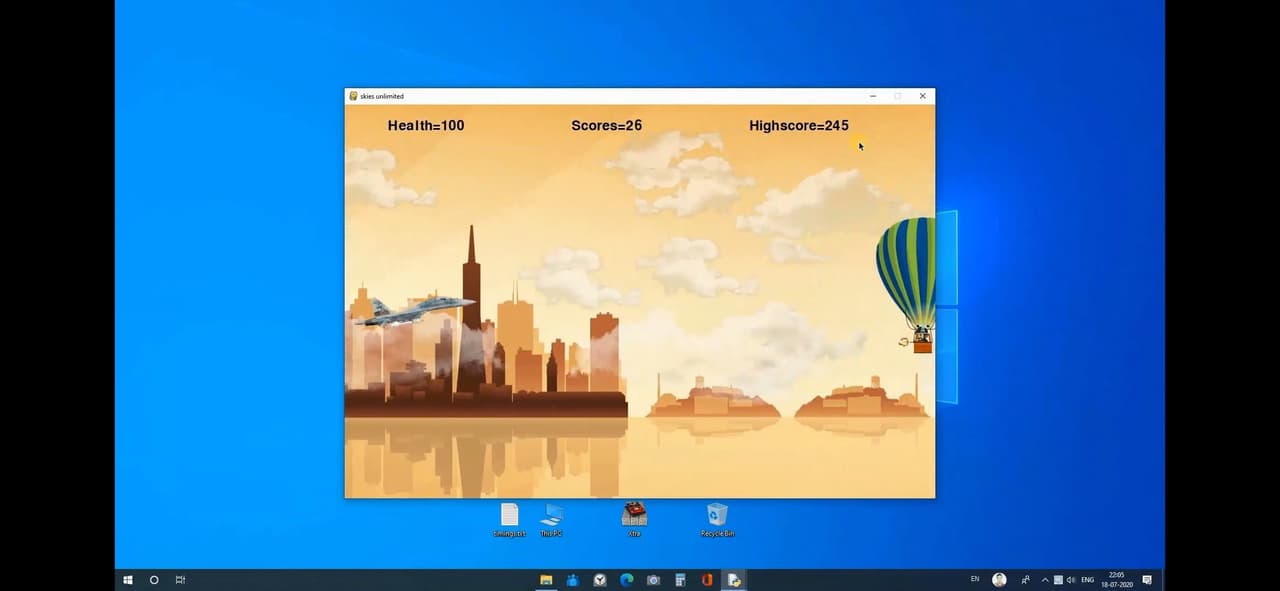The width and height of the screenshot is (1280, 591).
Task: Select the timings.txt file icon
Action: click(509, 520)
